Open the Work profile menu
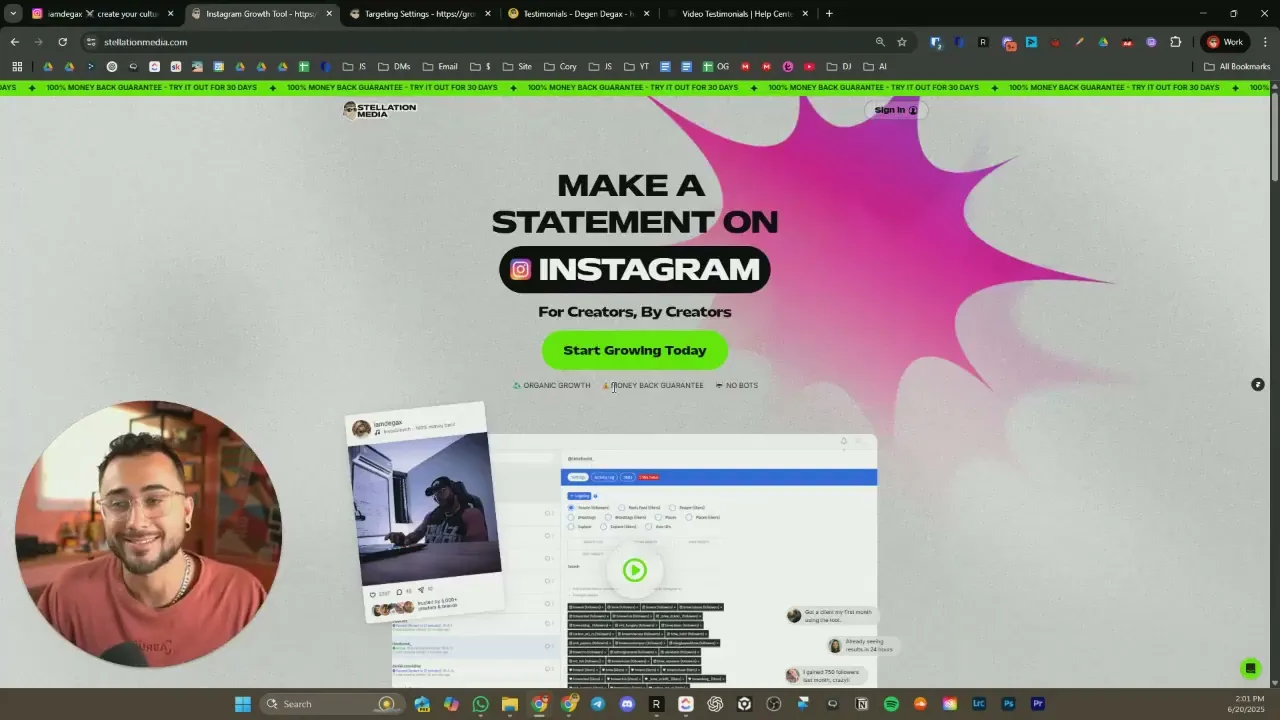 pos(1225,42)
